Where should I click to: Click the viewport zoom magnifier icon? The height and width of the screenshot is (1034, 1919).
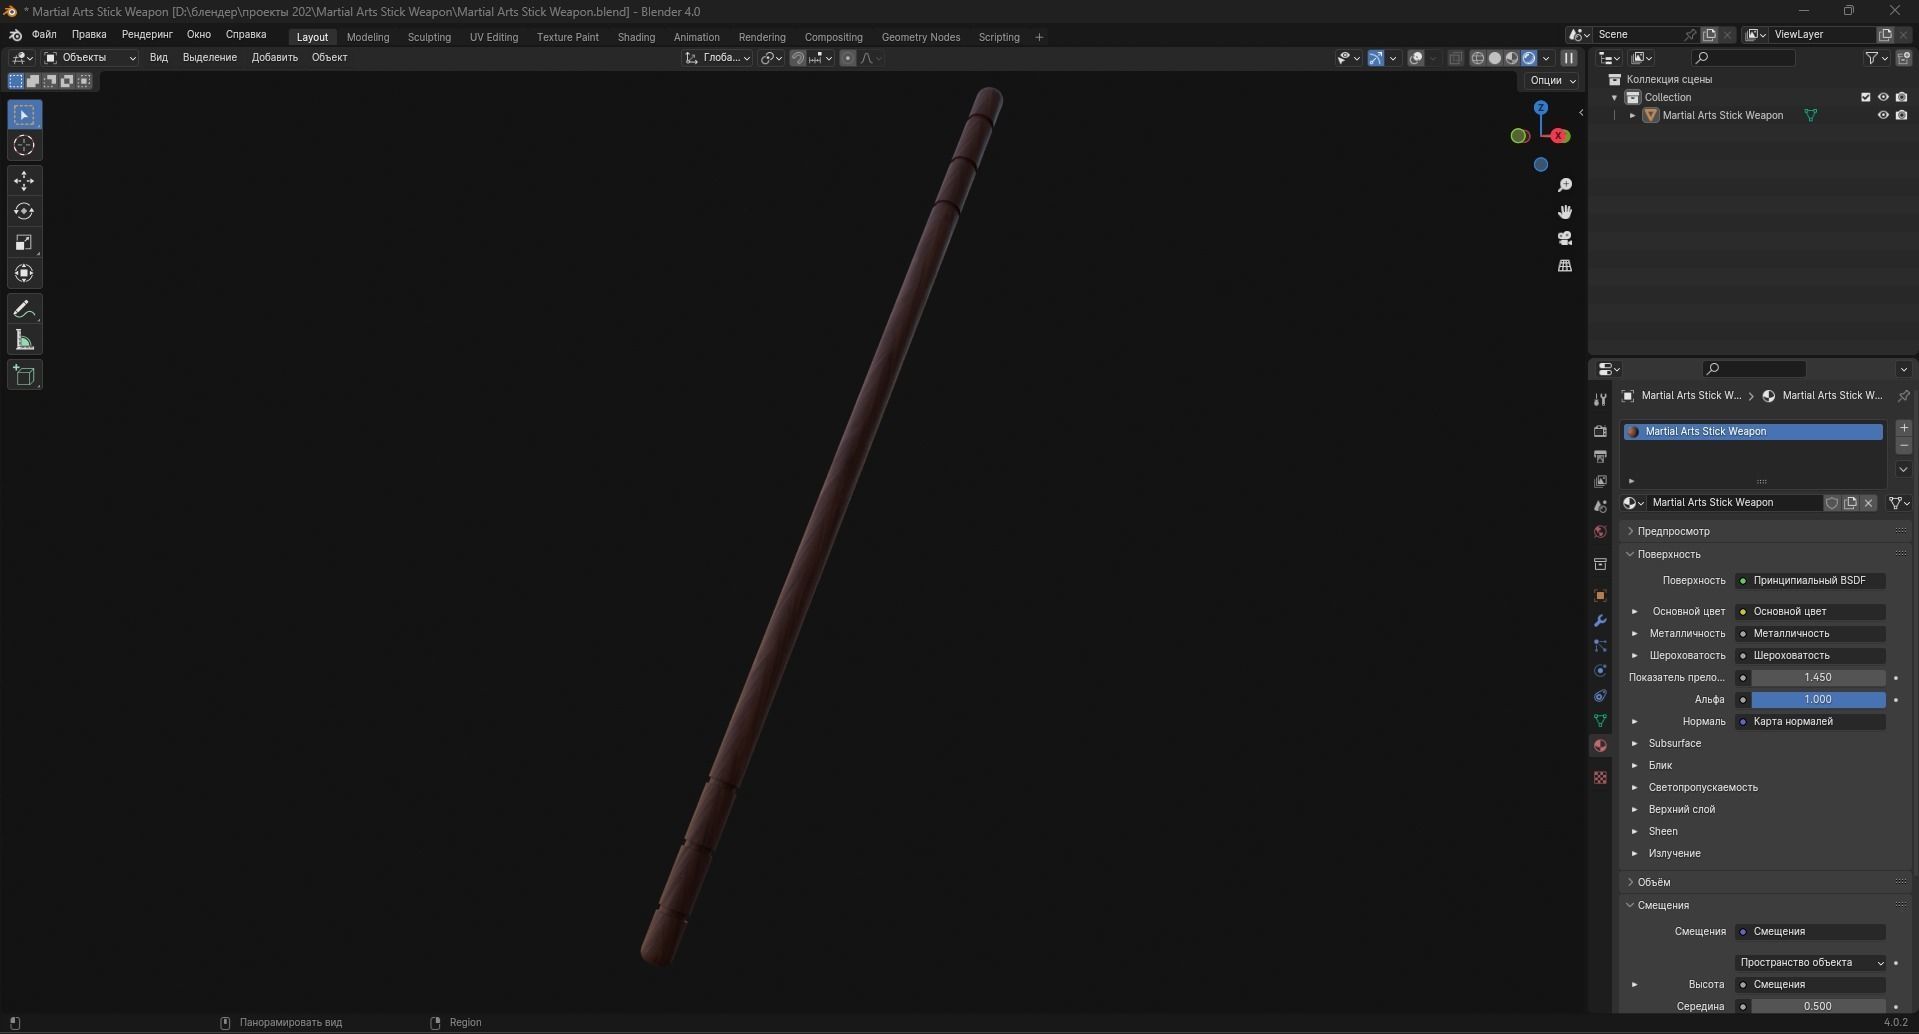[1565, 185]
